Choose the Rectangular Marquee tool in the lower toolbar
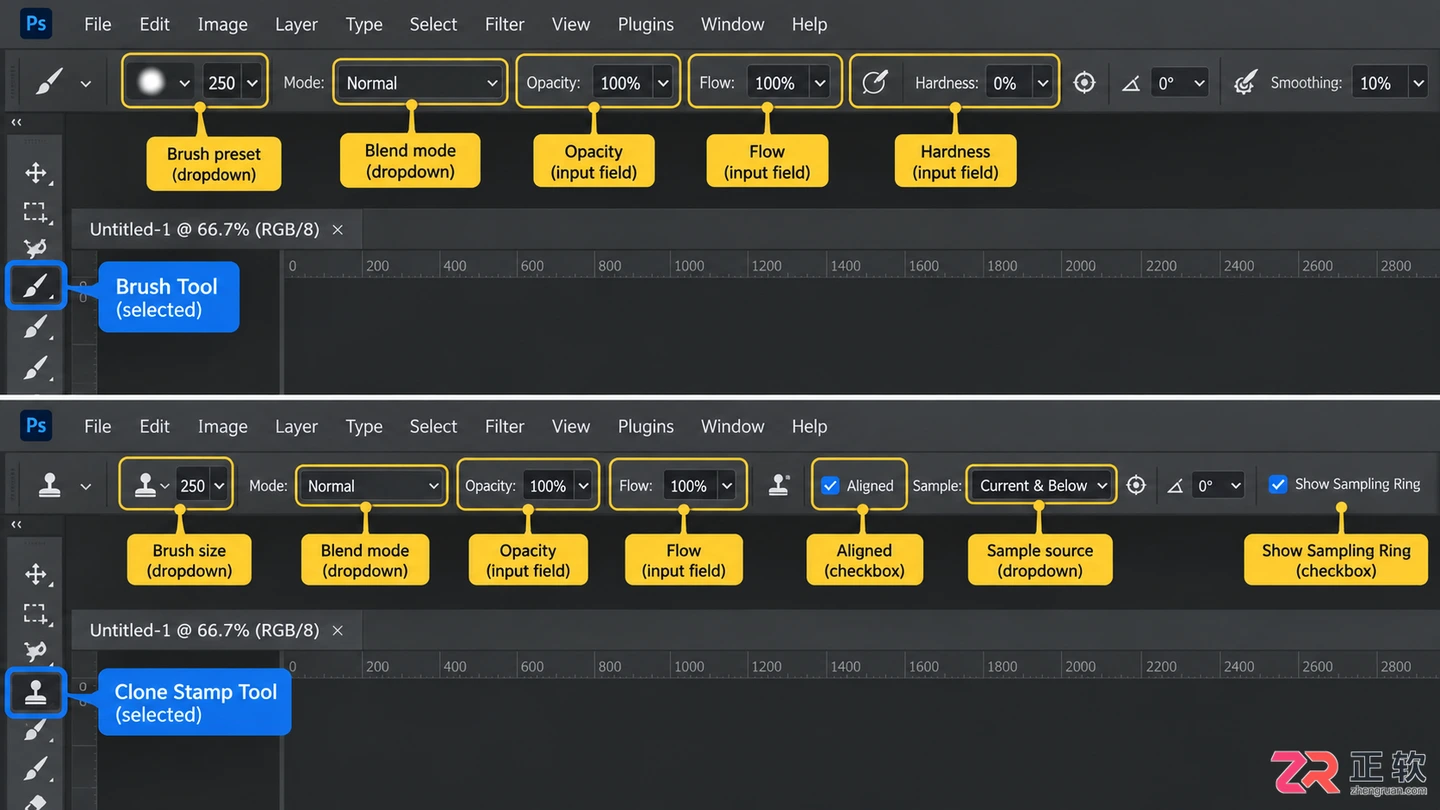Screen dimensions: 1440x810 [36, 613]
